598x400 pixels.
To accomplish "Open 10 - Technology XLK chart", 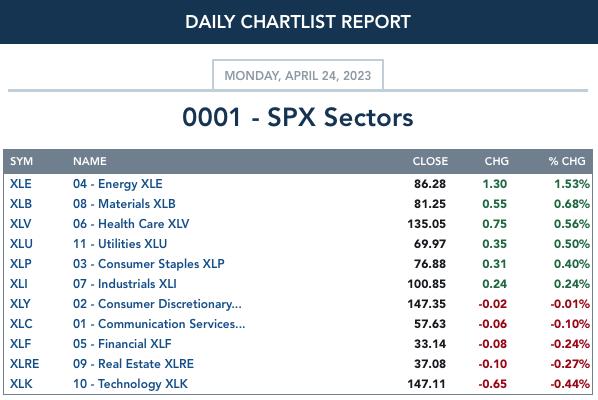I will [x=130, y=384].
